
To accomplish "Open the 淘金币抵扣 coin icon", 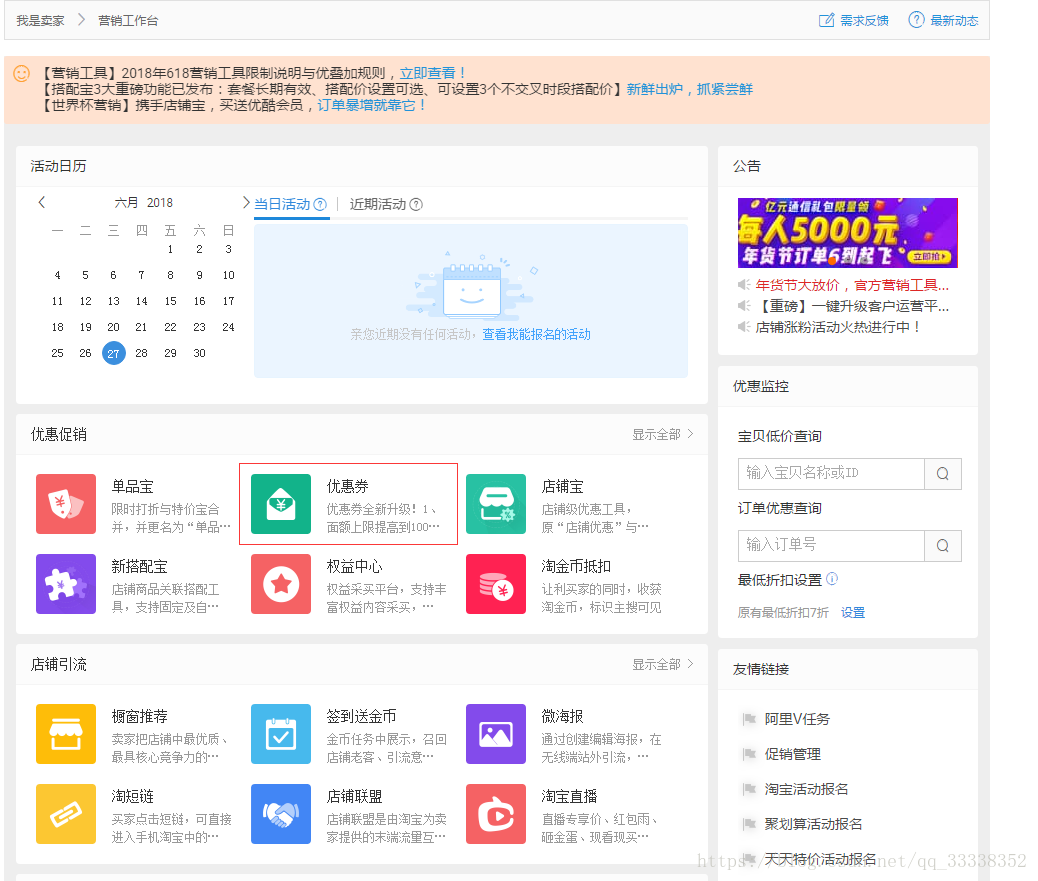I will tap(496, 584).
